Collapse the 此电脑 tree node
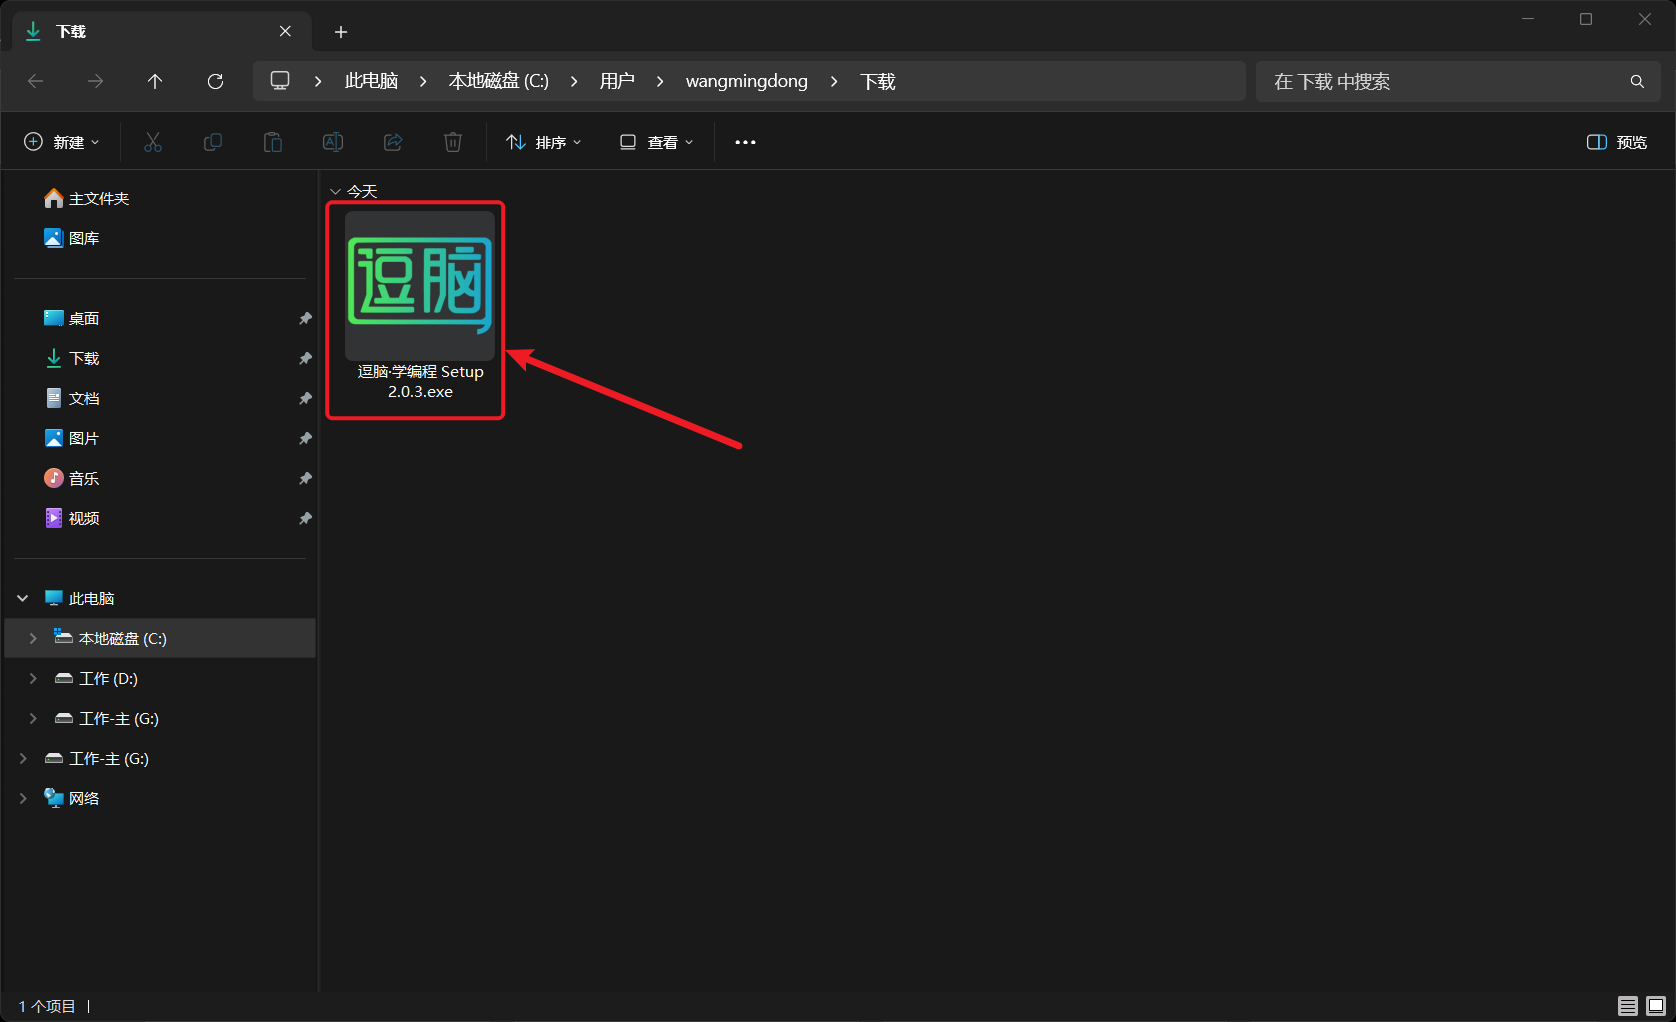The image size is (1676, 1022). coord(23,598)
